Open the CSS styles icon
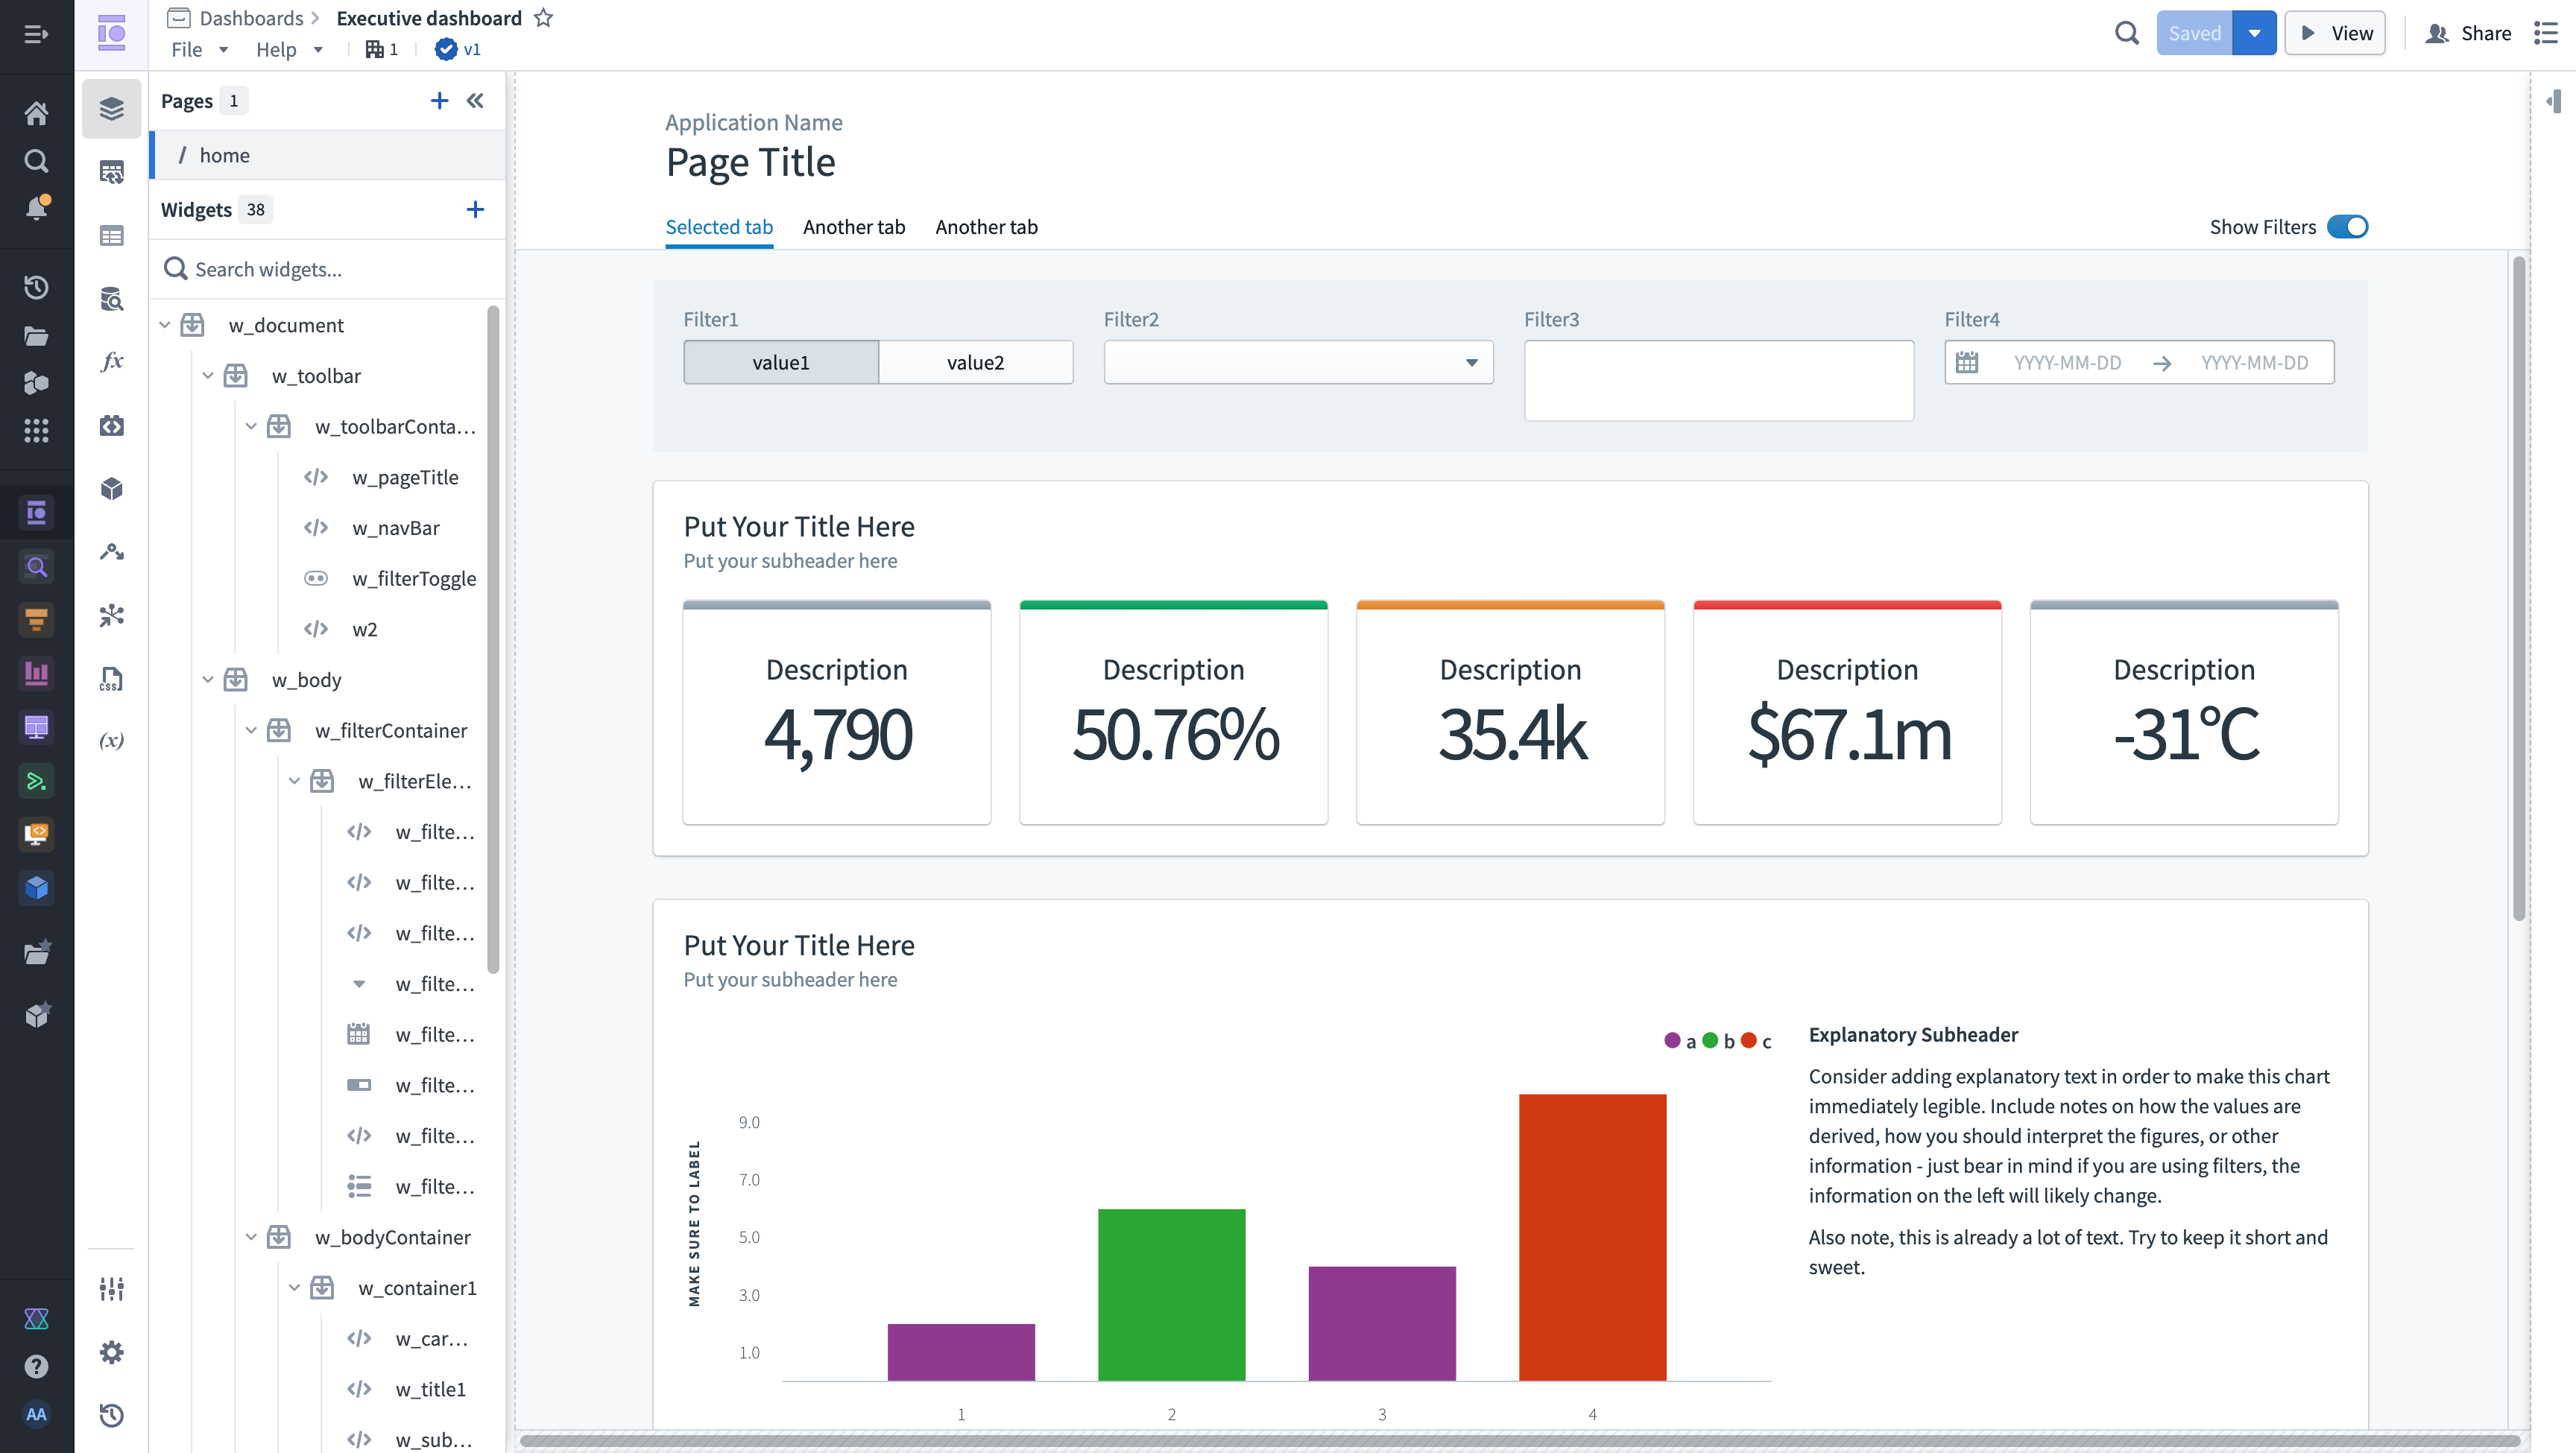 (x=112, y=679)
